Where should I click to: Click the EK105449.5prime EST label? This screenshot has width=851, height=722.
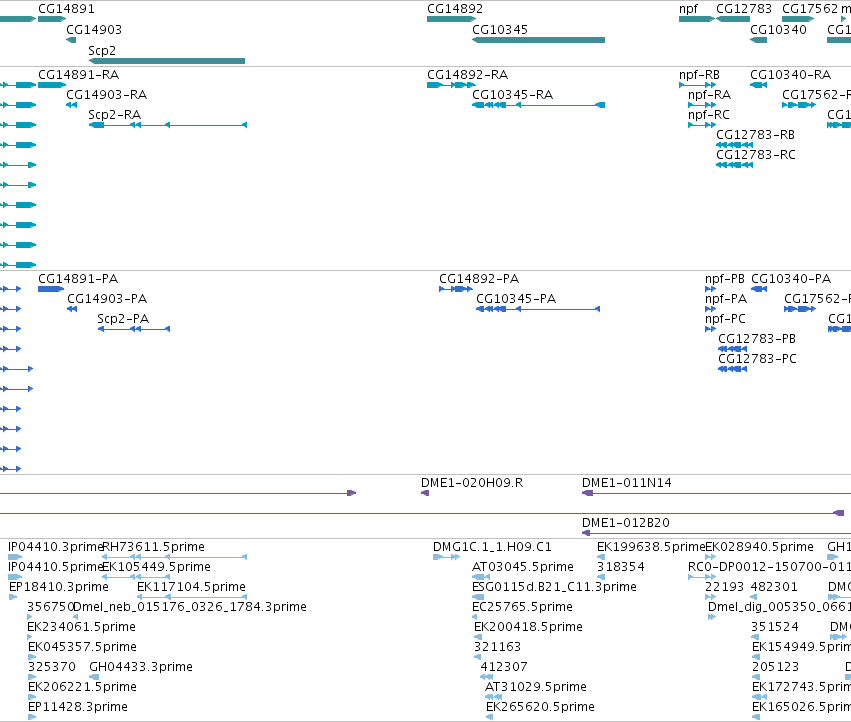pos(156,567)
